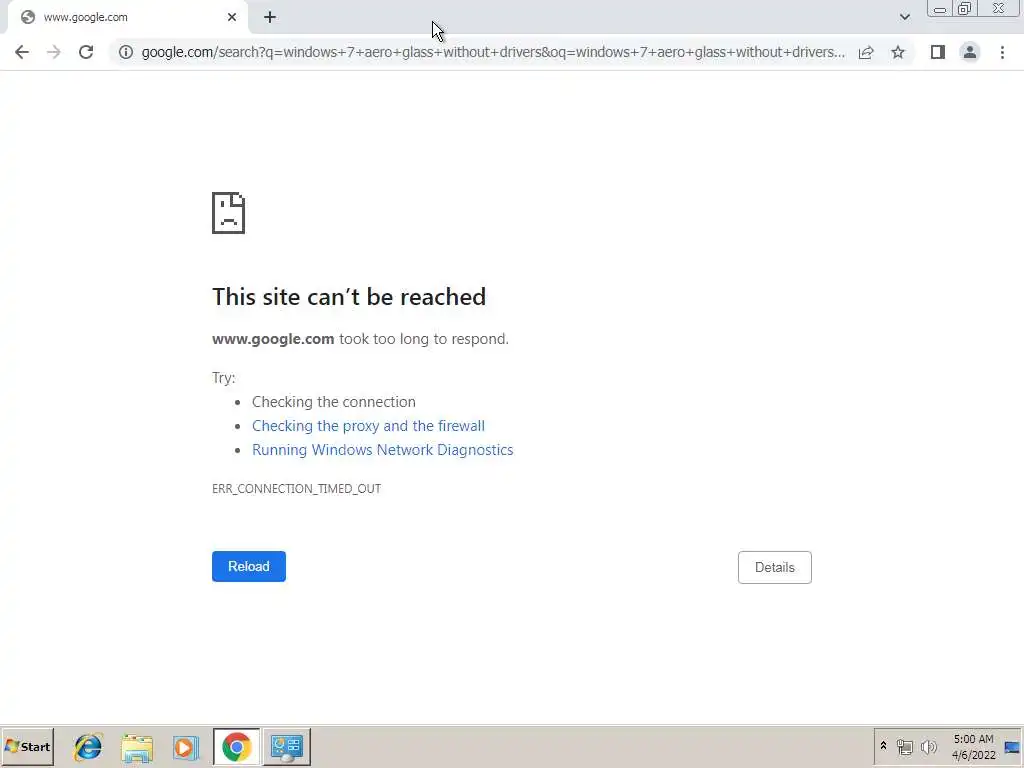This screenshot has height=768, width=1024.
Task: Click the Details button
Action: click(x=775, y=568)
